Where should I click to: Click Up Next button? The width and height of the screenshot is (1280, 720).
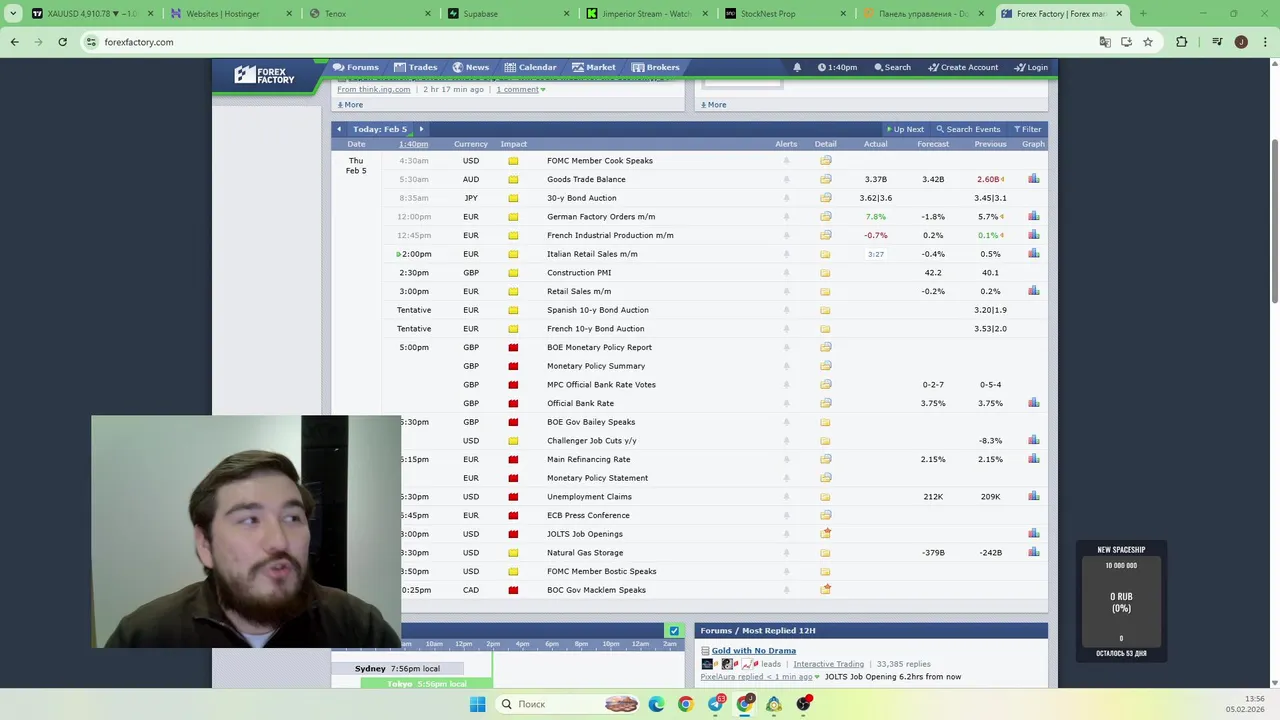pos(905,129)
